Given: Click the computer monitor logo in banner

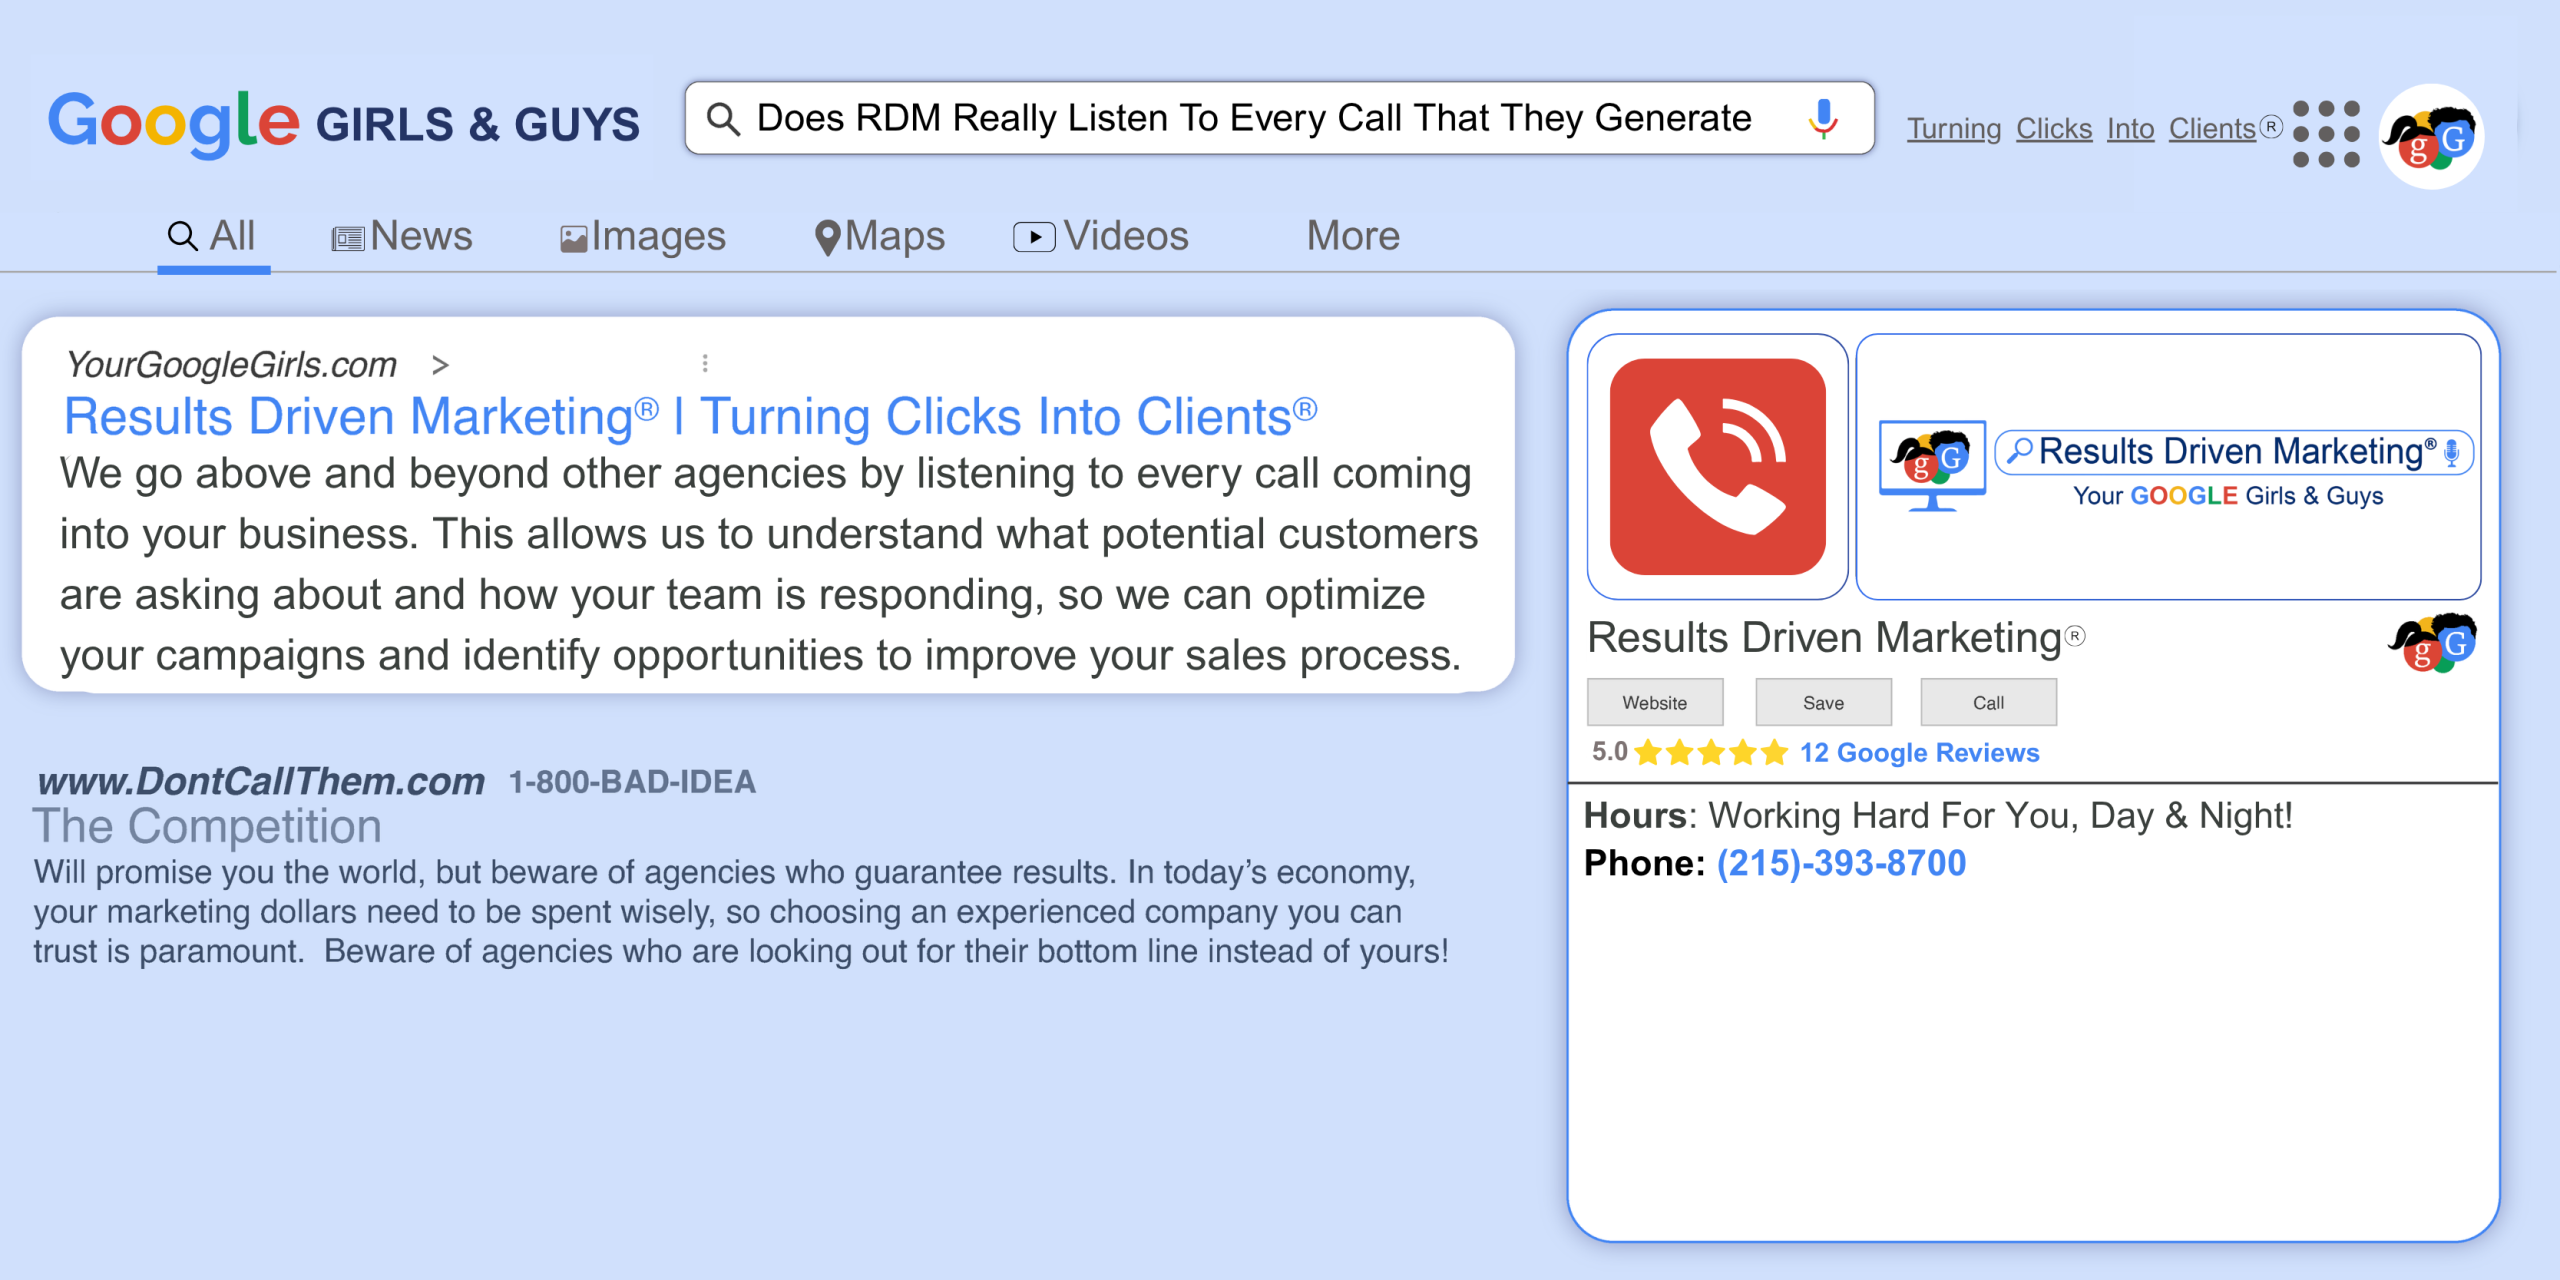Looking at the screenshot, I should tap(1932, 466).
